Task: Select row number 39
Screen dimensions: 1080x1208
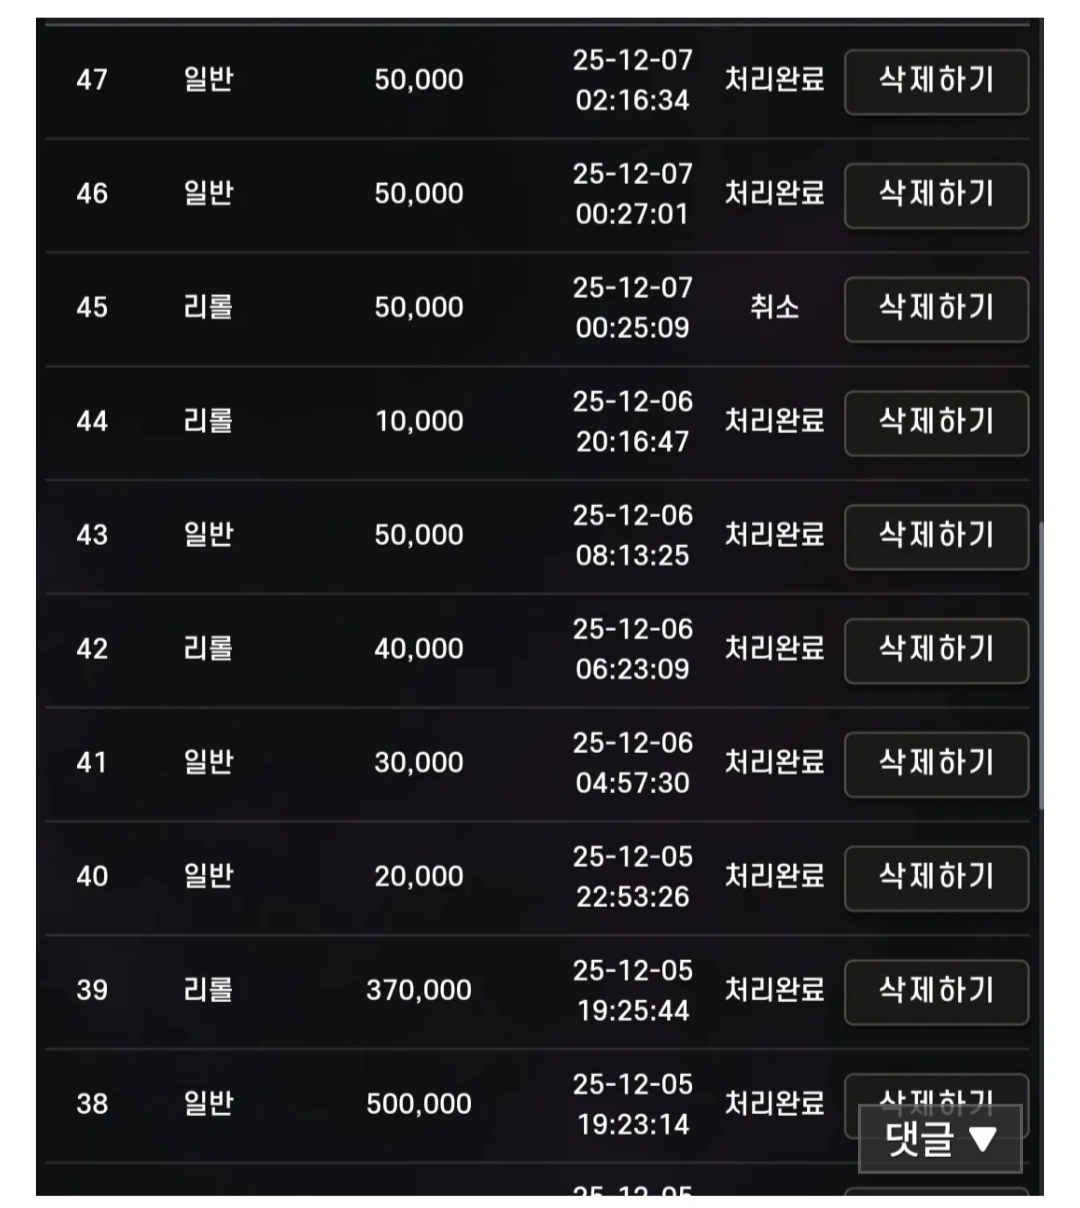Action: point(92,990)
